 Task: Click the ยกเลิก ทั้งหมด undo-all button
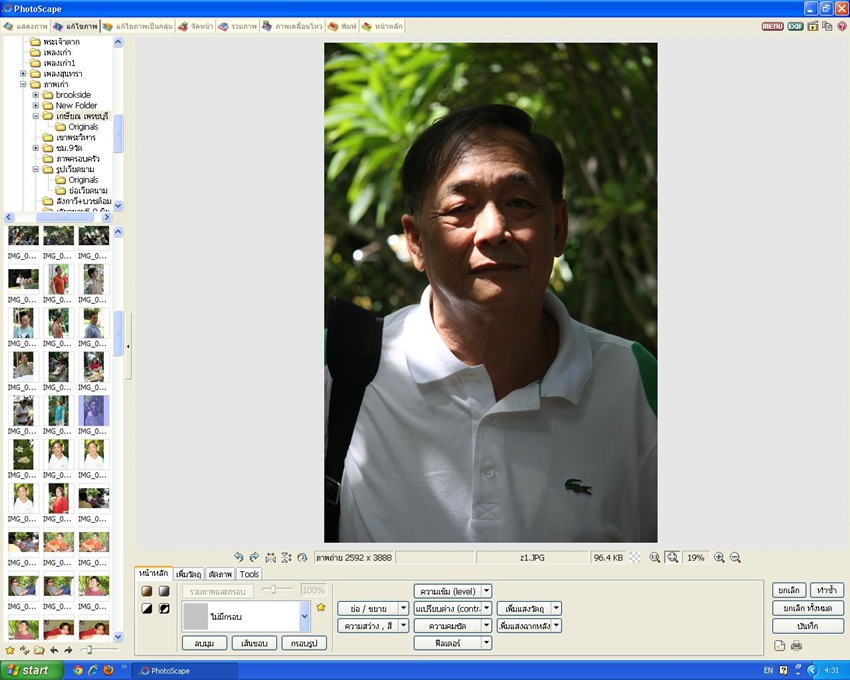(808, 608)
